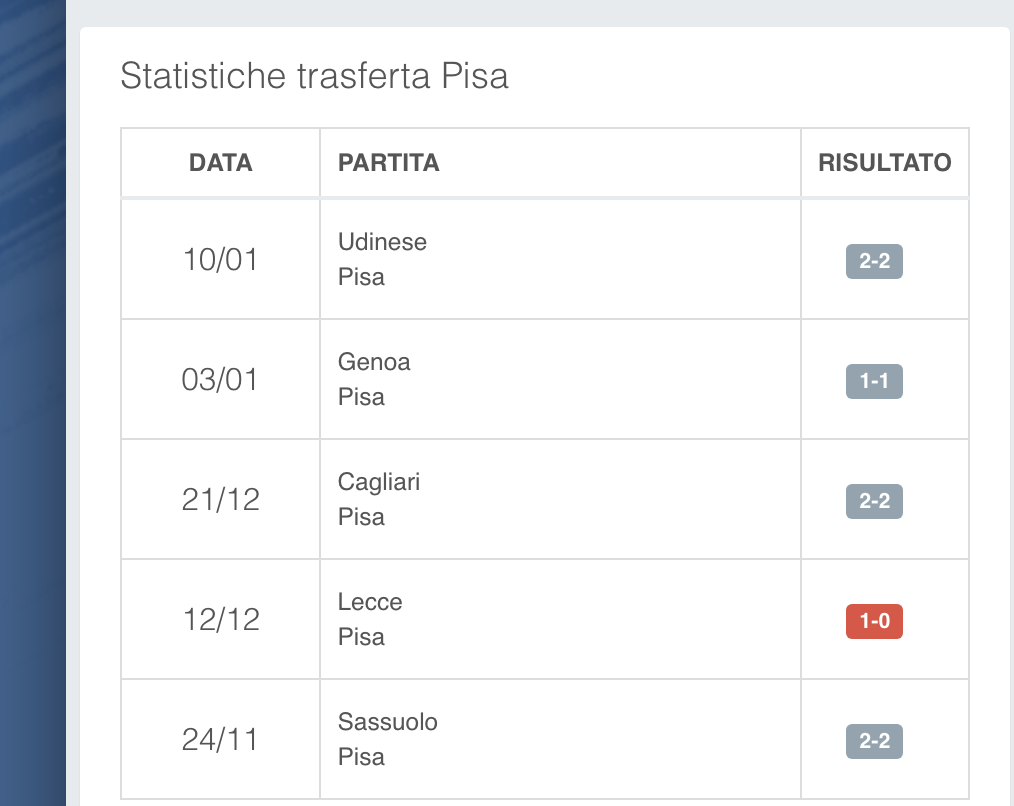1014x806 pixels.
Task: Click the red 1-0 result badge
Action: (874, 622)
